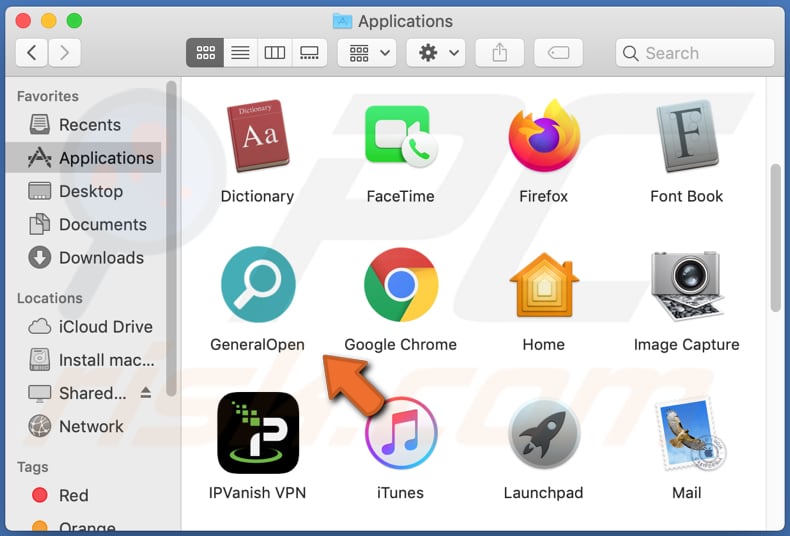Filter by the Red tag
The height and width of the screenshot is (536, 790).
[x=83, y=495]
